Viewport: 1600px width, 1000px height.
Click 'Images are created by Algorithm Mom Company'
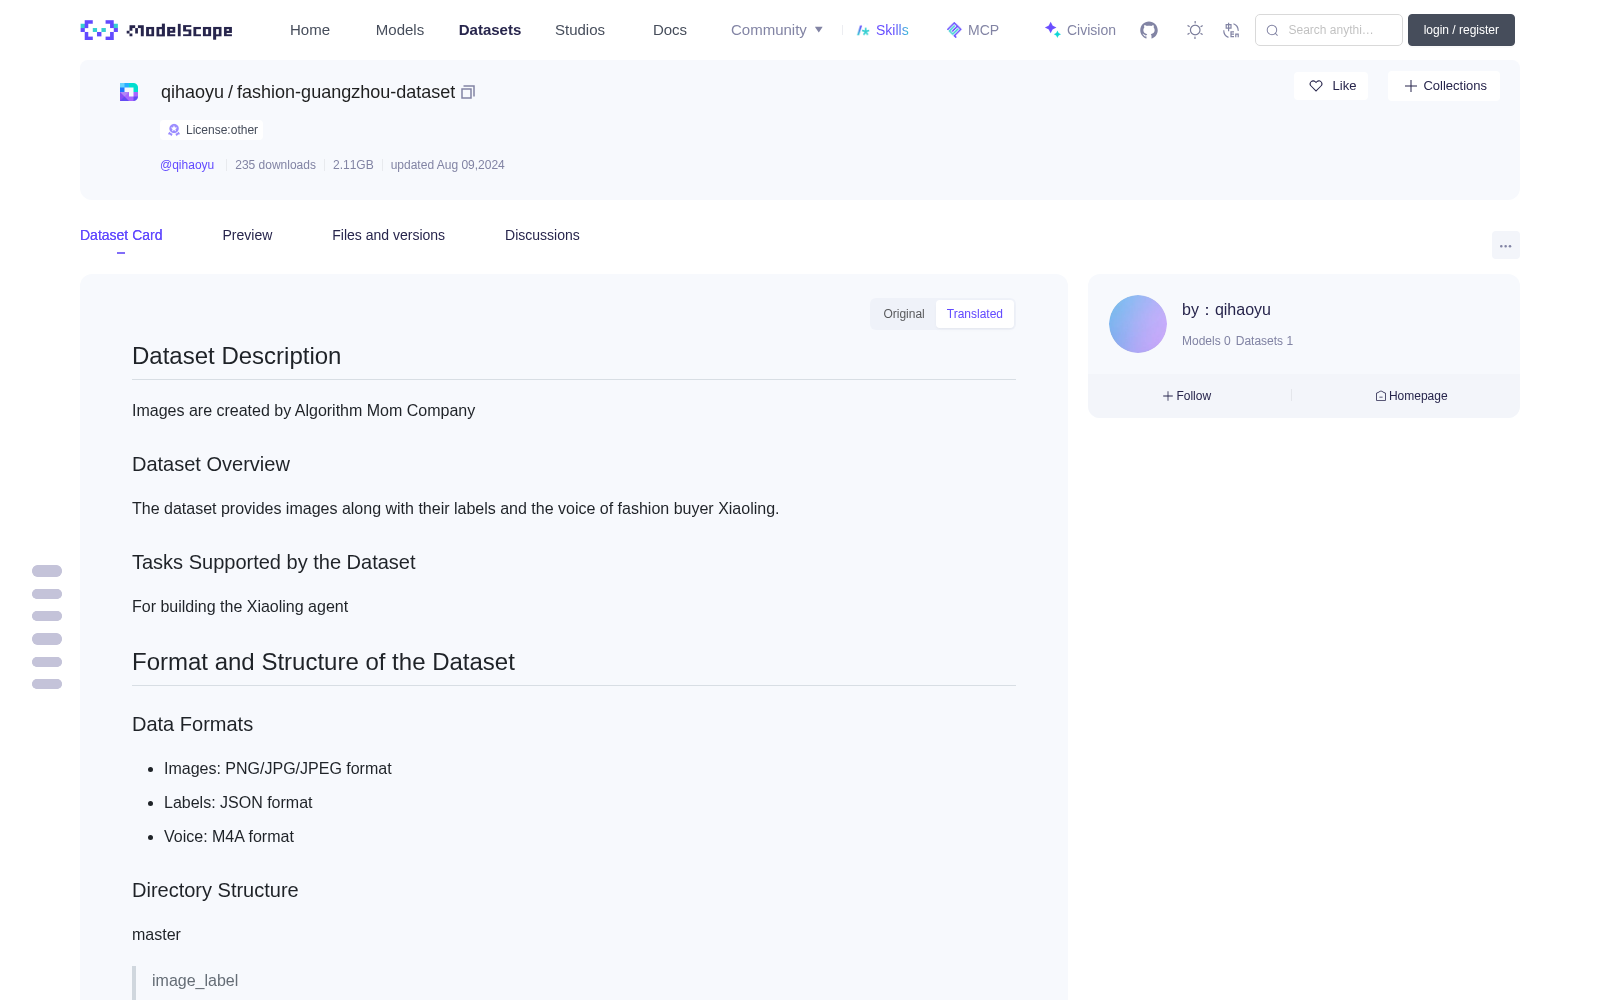(303, 411)
